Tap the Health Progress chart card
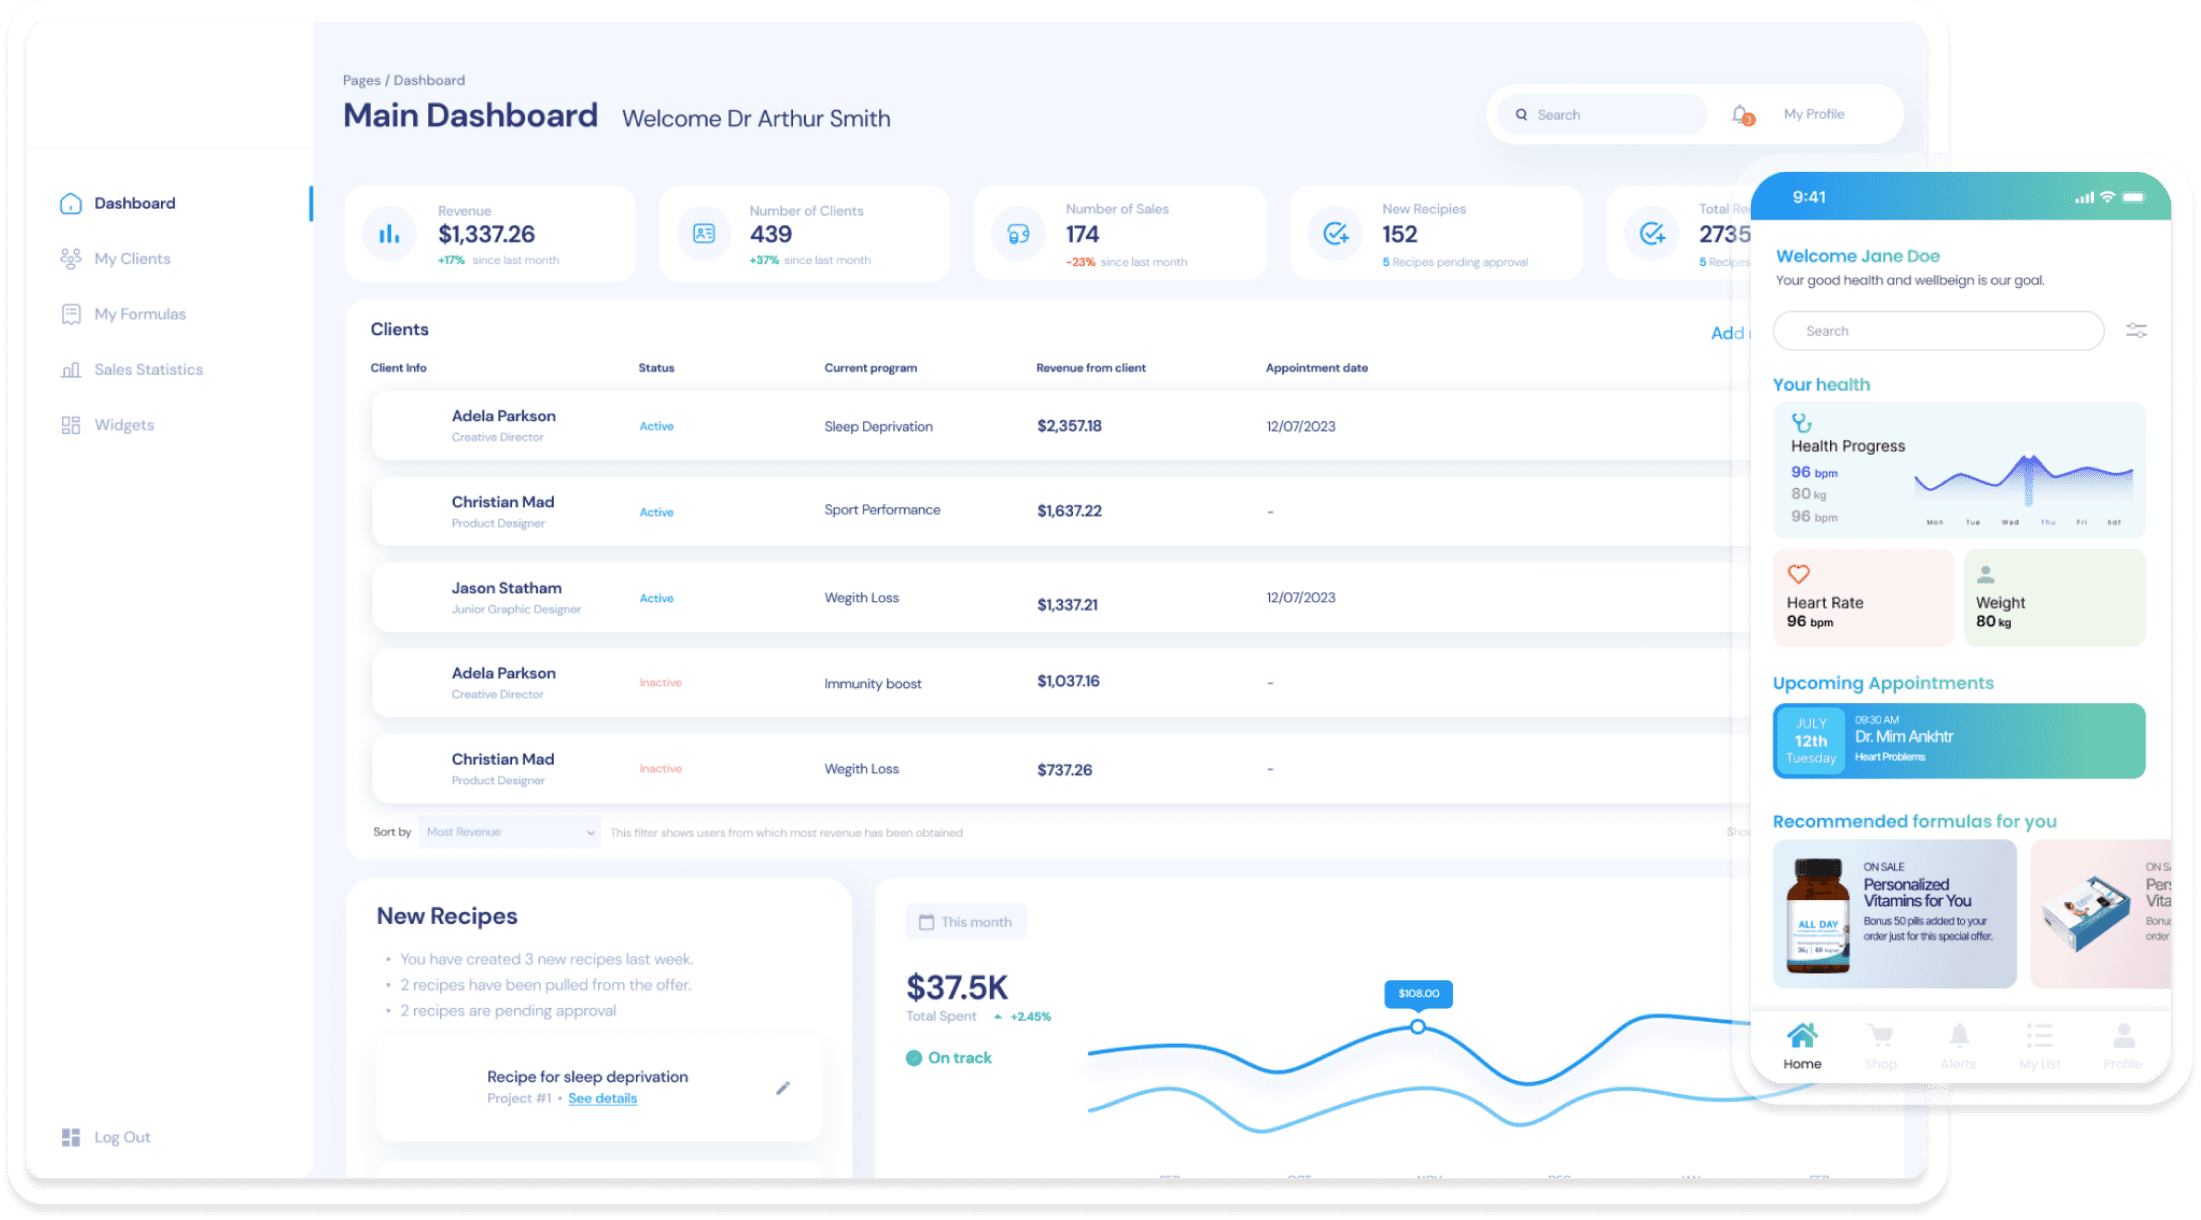This screenshot has width=2201, height=1220. [x=1958, y=470]
